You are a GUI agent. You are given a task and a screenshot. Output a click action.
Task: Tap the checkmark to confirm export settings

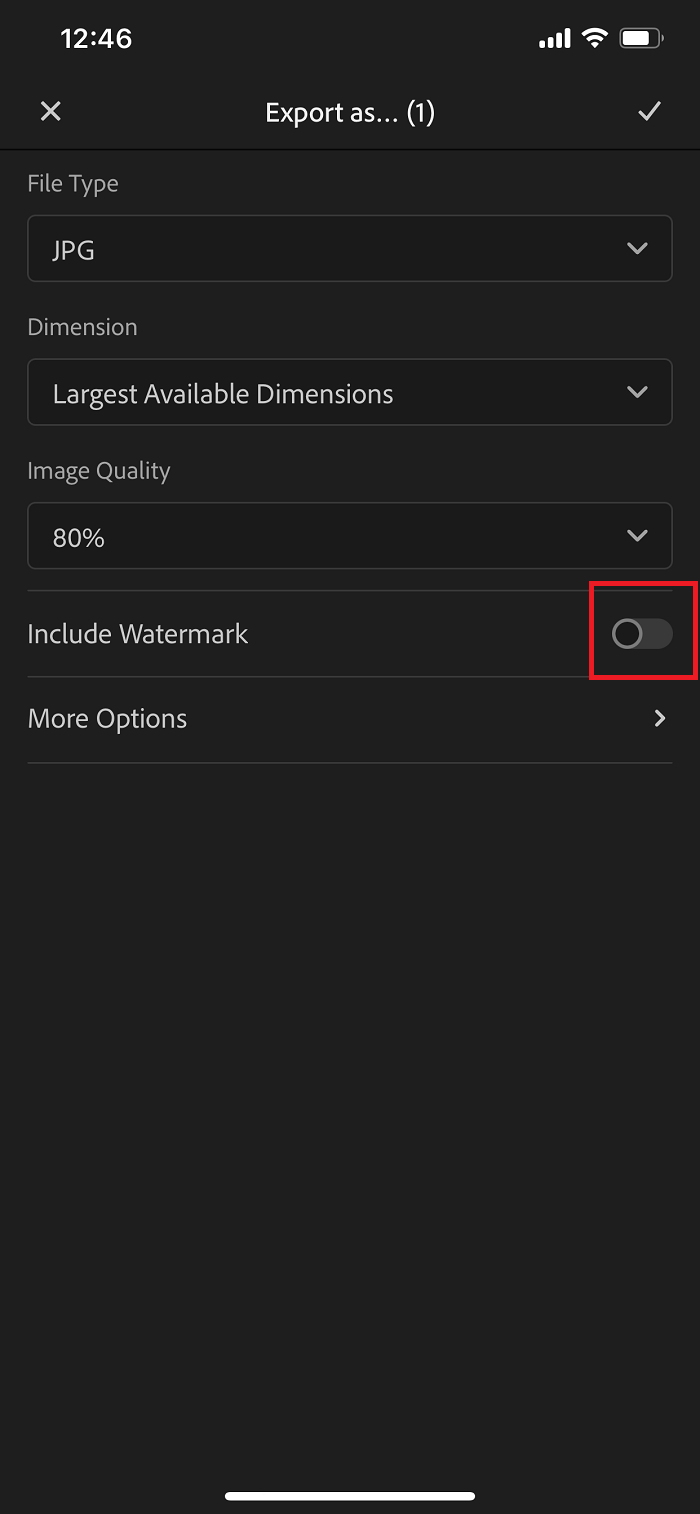[649, 111]
